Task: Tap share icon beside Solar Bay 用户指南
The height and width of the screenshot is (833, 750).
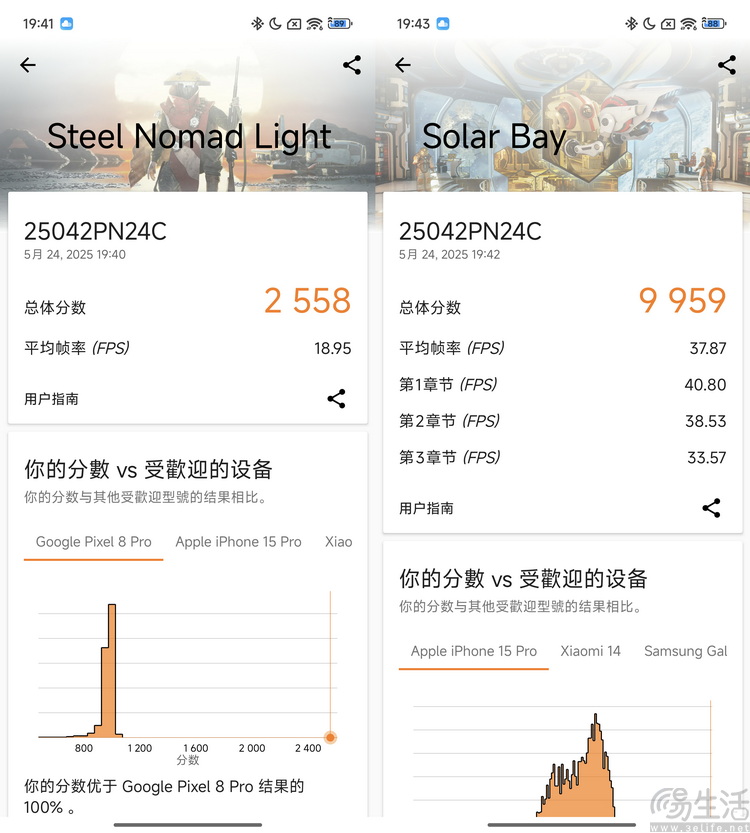Action: [x=711, y=508]
